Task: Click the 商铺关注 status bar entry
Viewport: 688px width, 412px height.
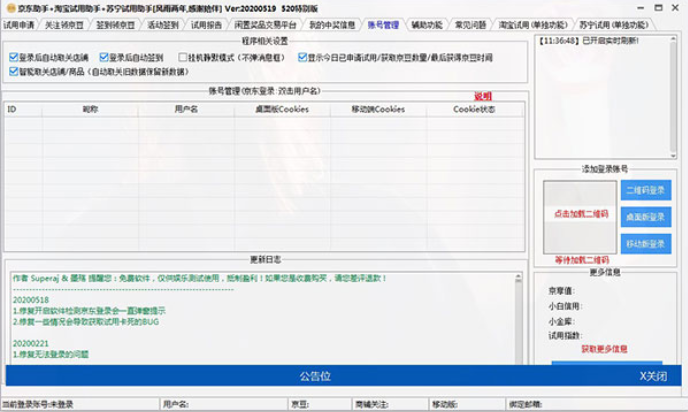Action: pyautogui.click(x=372, y=405)
